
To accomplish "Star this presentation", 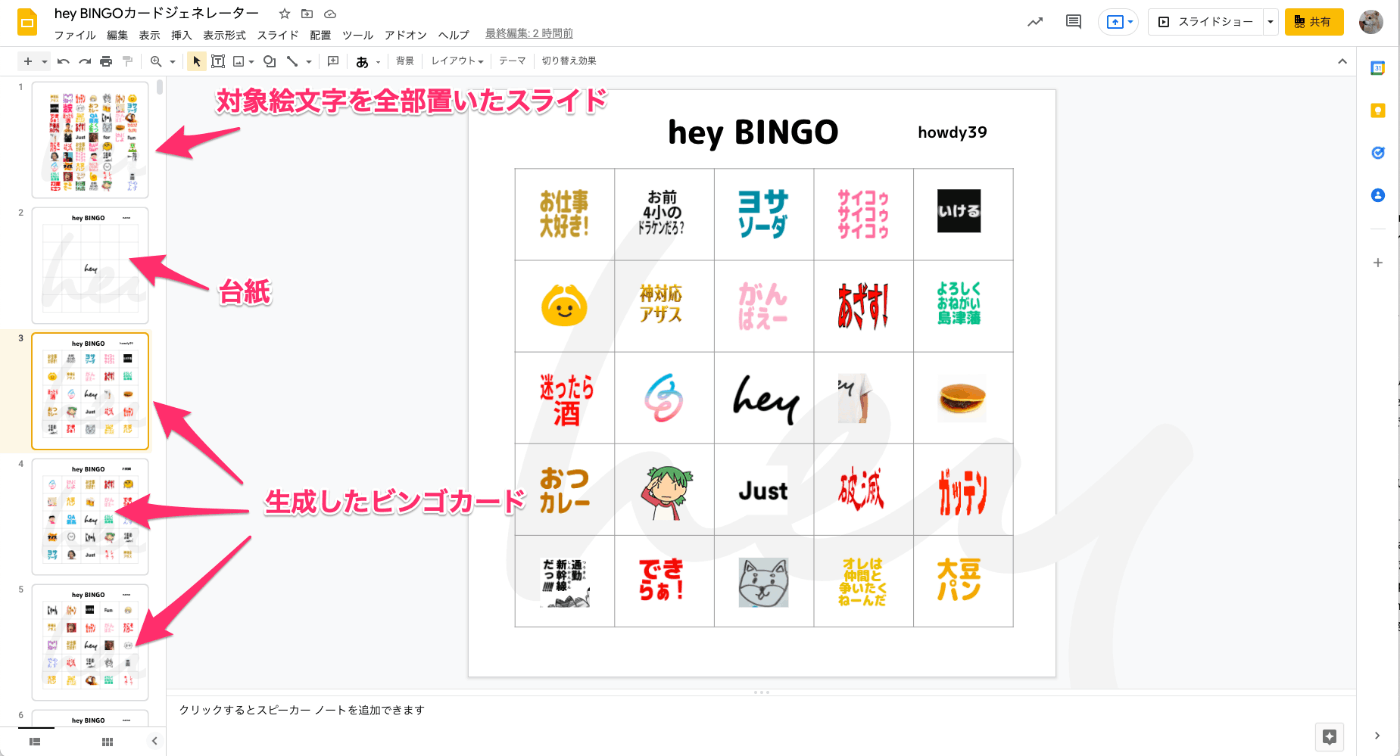I will (x=284, y=13).
